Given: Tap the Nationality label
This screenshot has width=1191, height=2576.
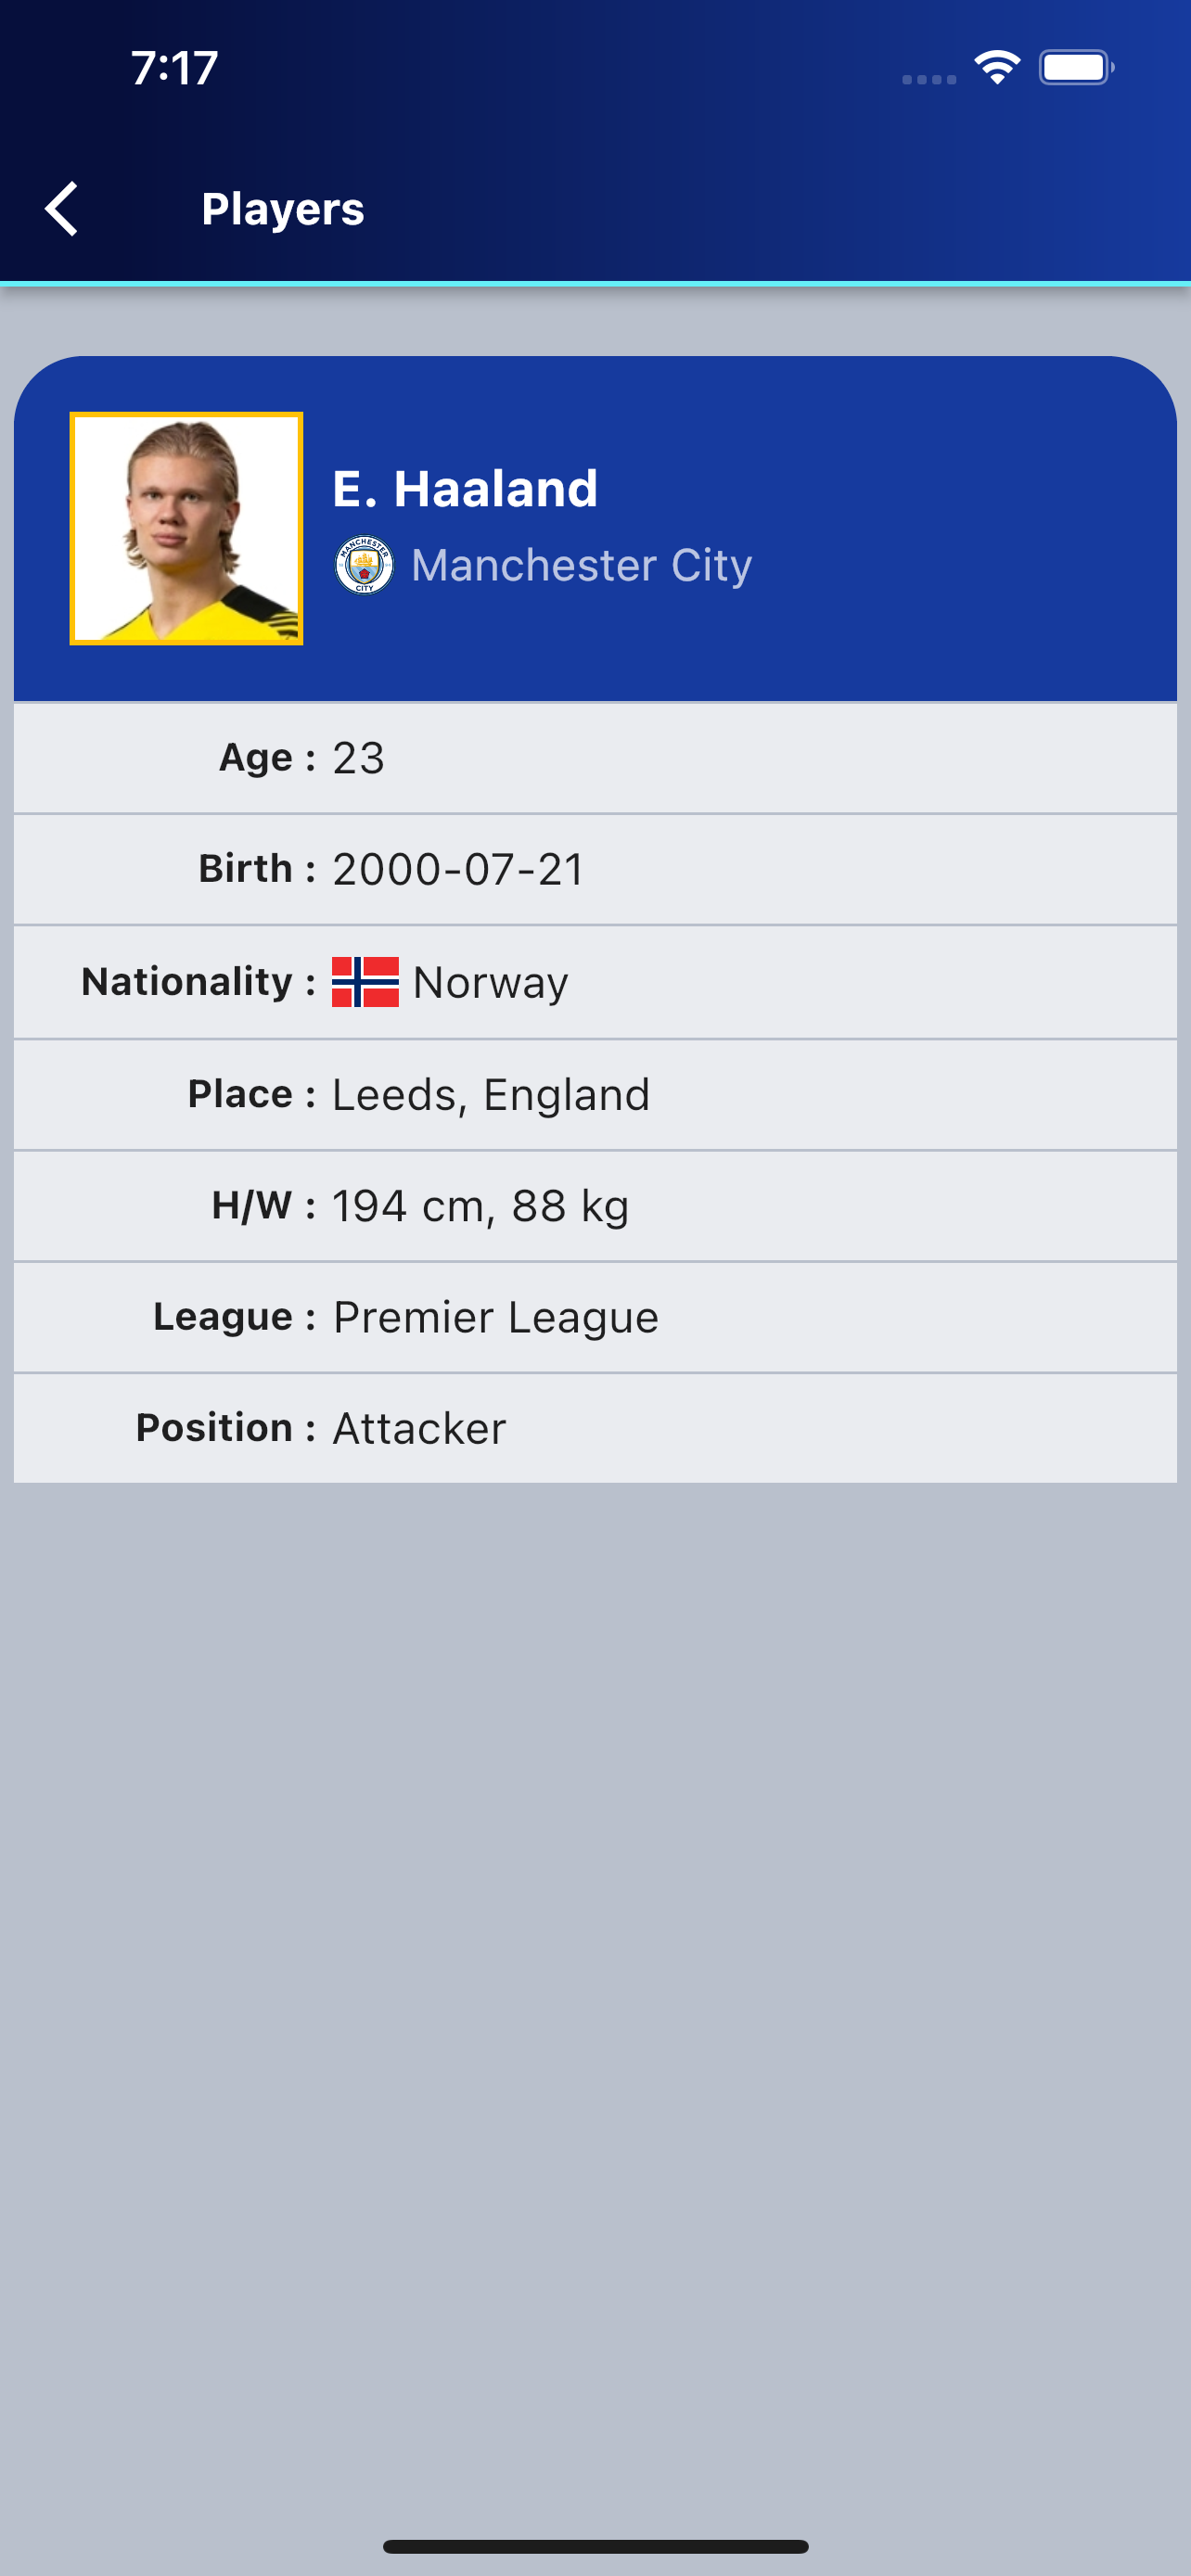Looking at the screenshot, I should pos(187,981).
